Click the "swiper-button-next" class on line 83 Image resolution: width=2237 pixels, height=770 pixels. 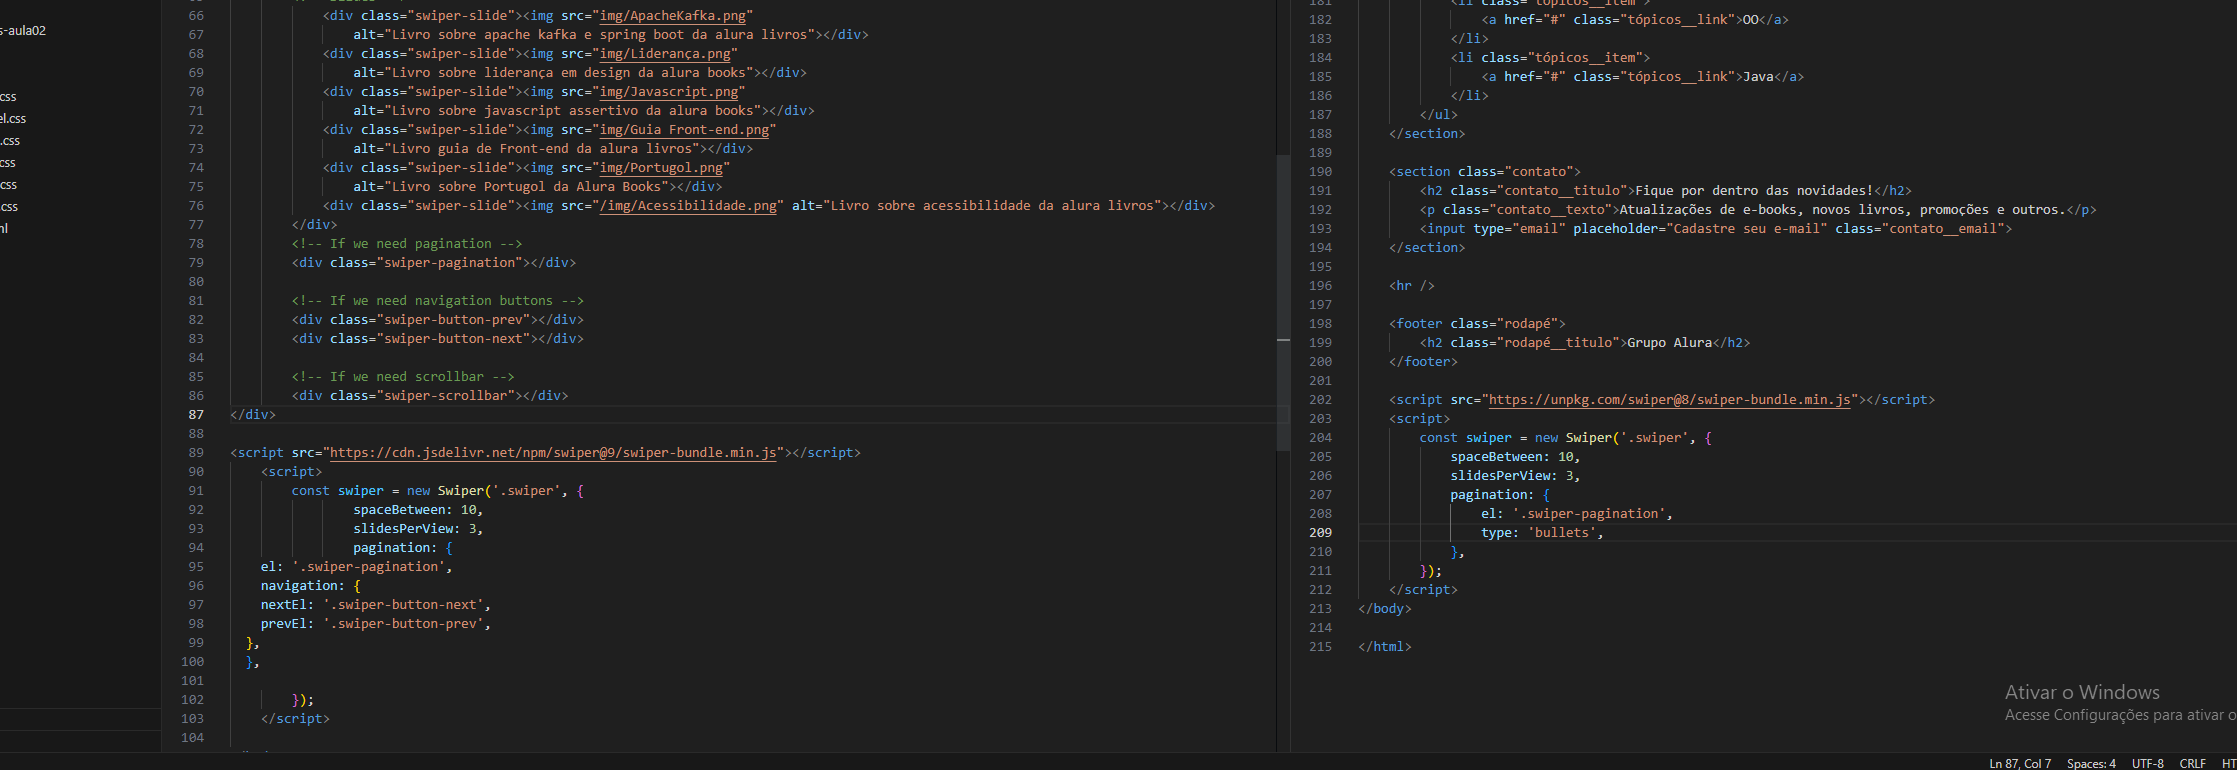point(453,339)
